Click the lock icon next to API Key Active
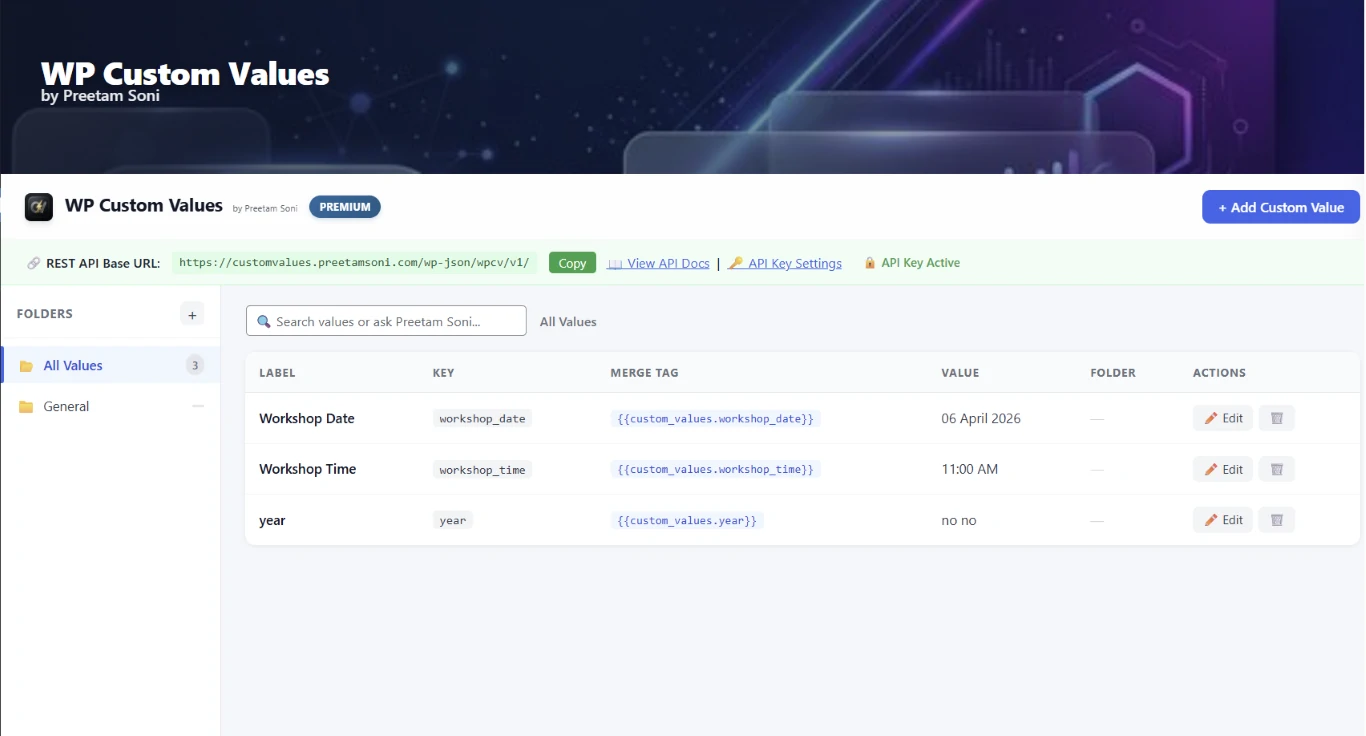The height and width of the screenshot is (736, 1366). (x=870, y=263)
